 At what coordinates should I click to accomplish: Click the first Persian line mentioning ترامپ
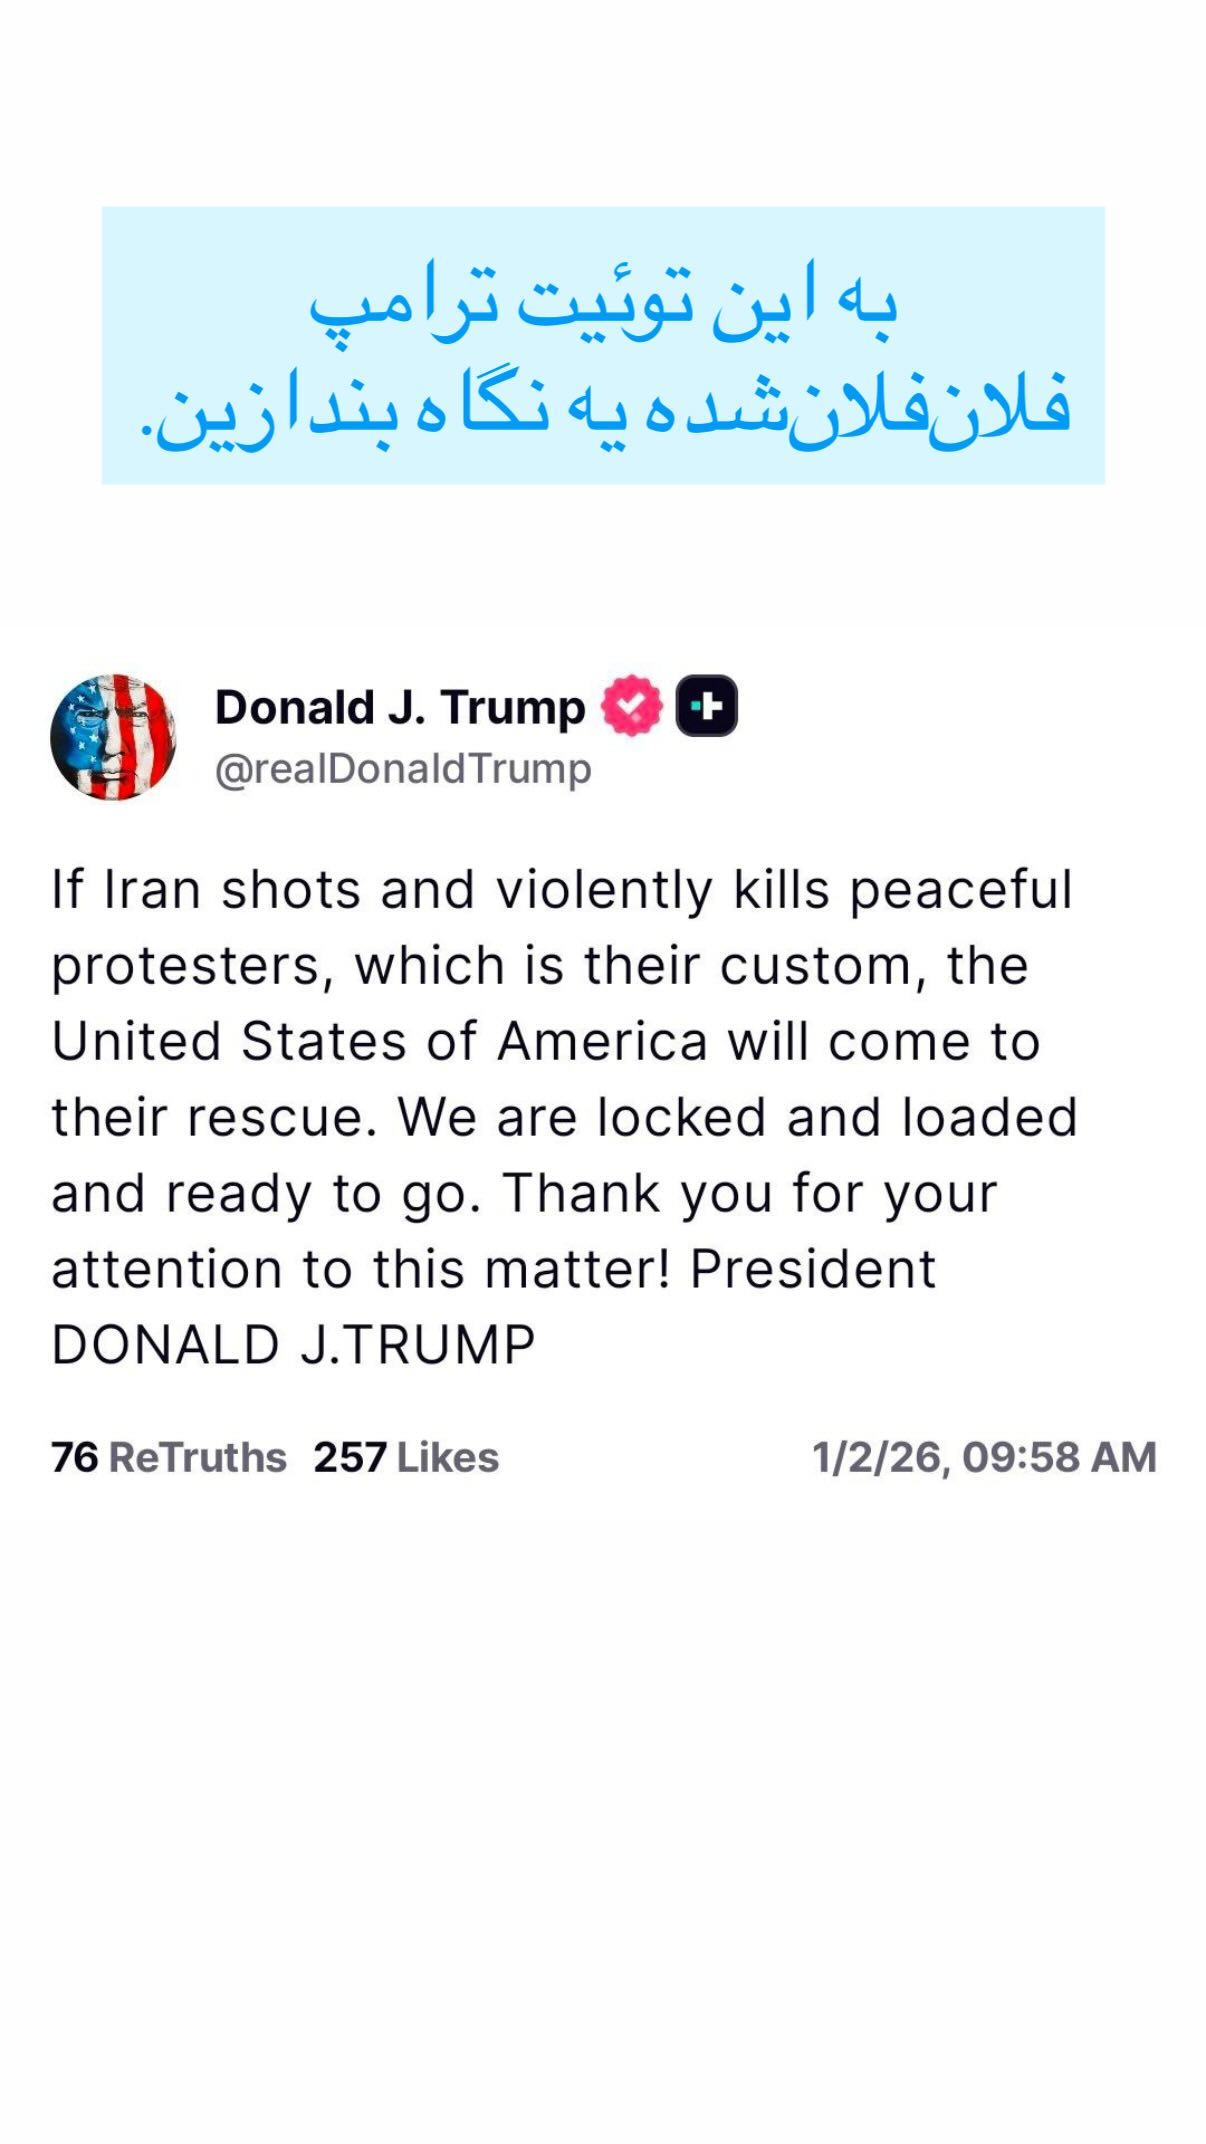603,300
